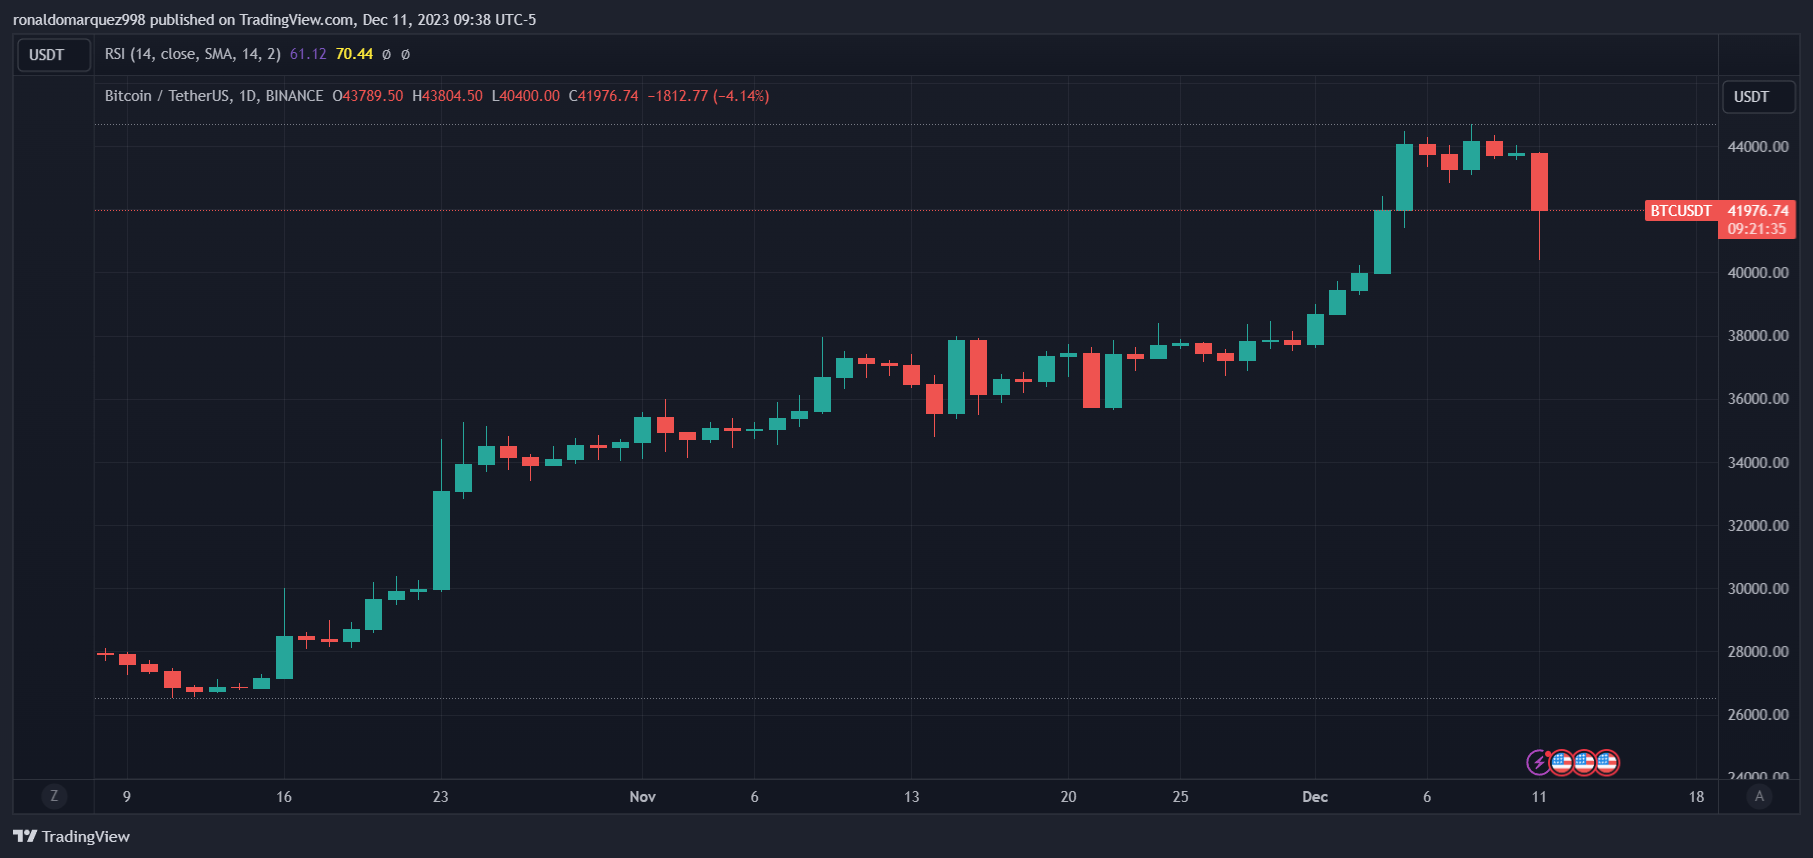Image resolution: width=1813 pixels, height=858 pixels.
Task: Click the 'Dec' label on the time axis
Action: [1315, 797]
